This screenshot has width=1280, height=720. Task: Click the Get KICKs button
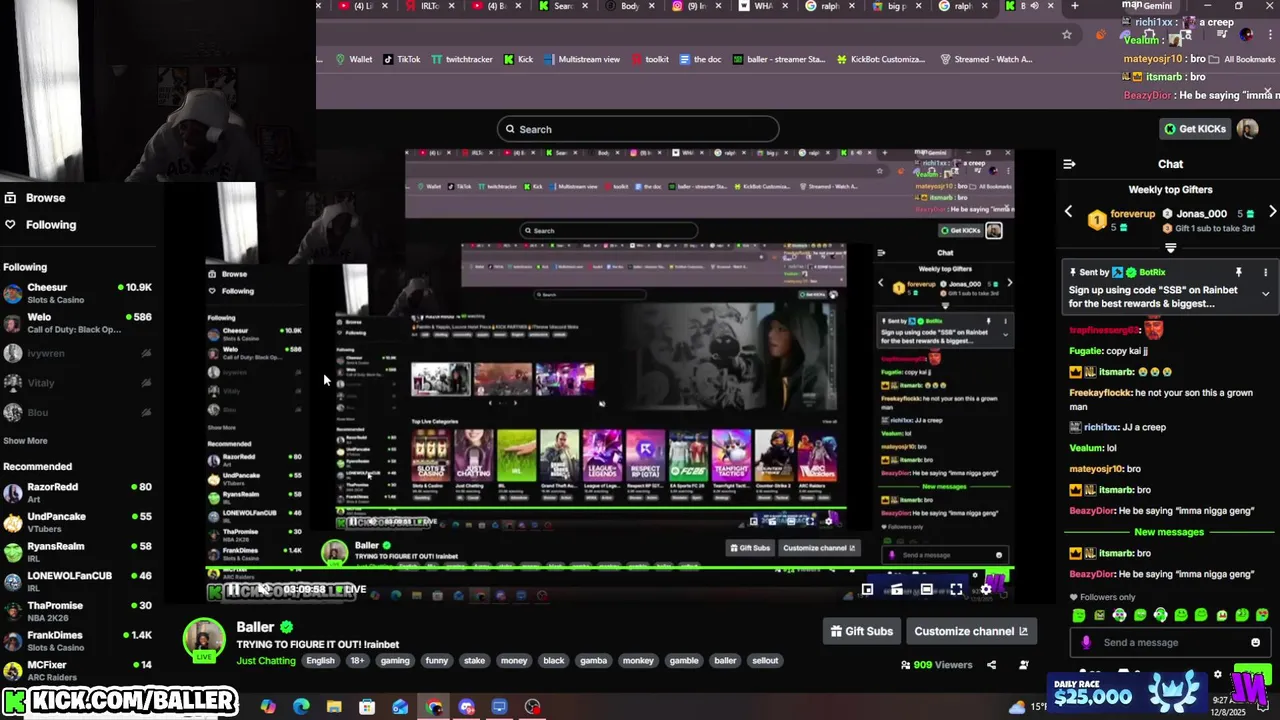[1194, 129]
